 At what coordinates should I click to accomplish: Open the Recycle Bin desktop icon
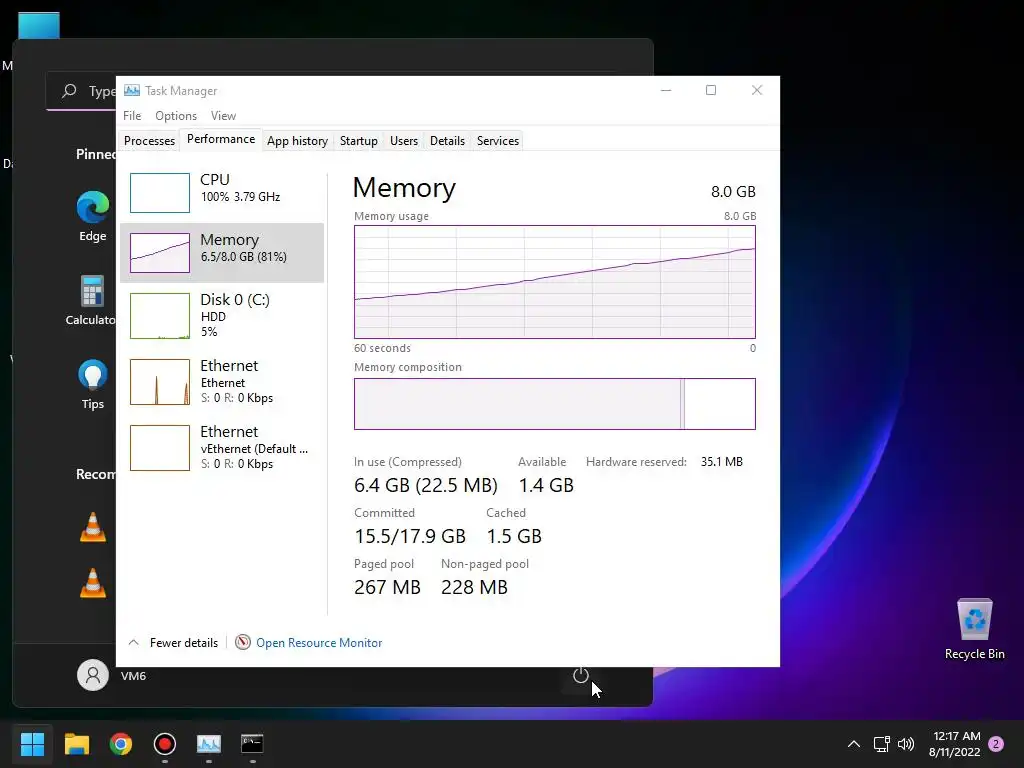(x=974, y=629)
